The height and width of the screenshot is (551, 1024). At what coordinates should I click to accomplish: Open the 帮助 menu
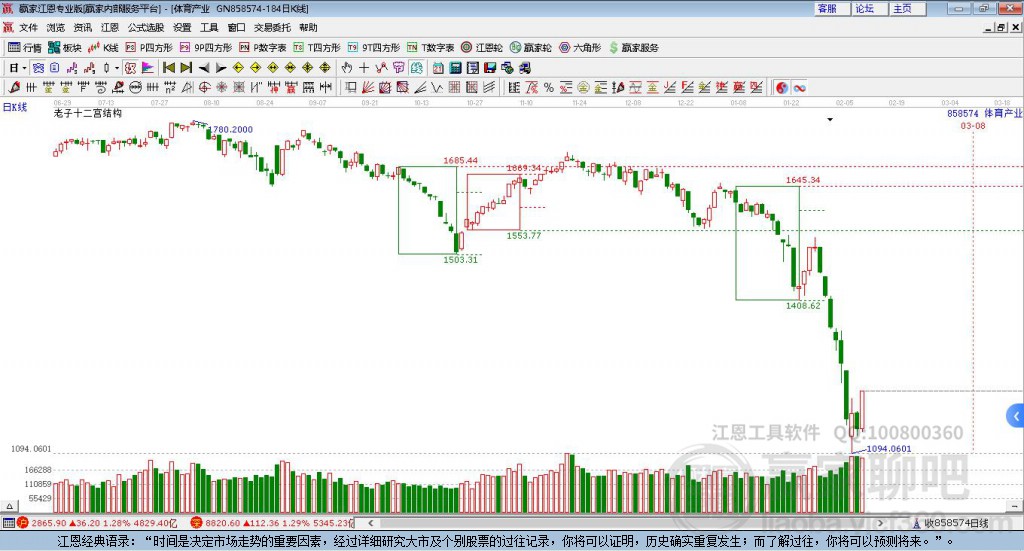point(308,27)
